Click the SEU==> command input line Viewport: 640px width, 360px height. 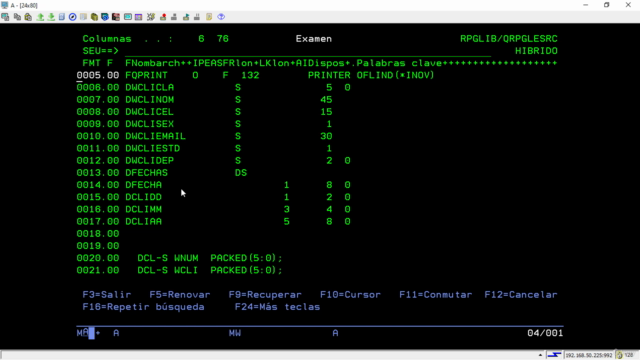[x=308, y=51]
